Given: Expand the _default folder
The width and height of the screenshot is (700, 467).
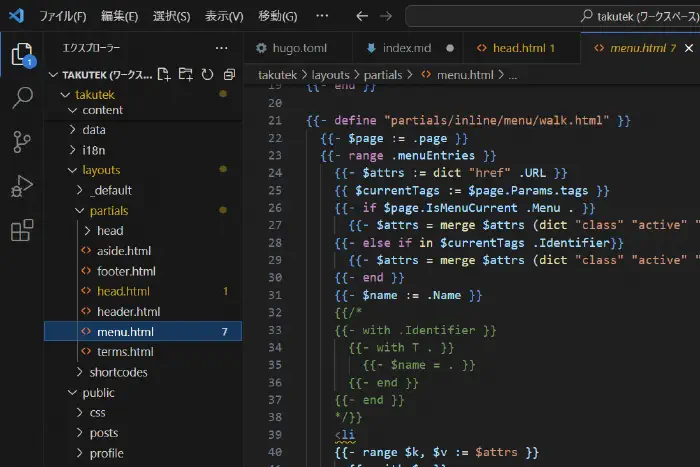Looking at the screenshot, I should [x=110, y=190].
